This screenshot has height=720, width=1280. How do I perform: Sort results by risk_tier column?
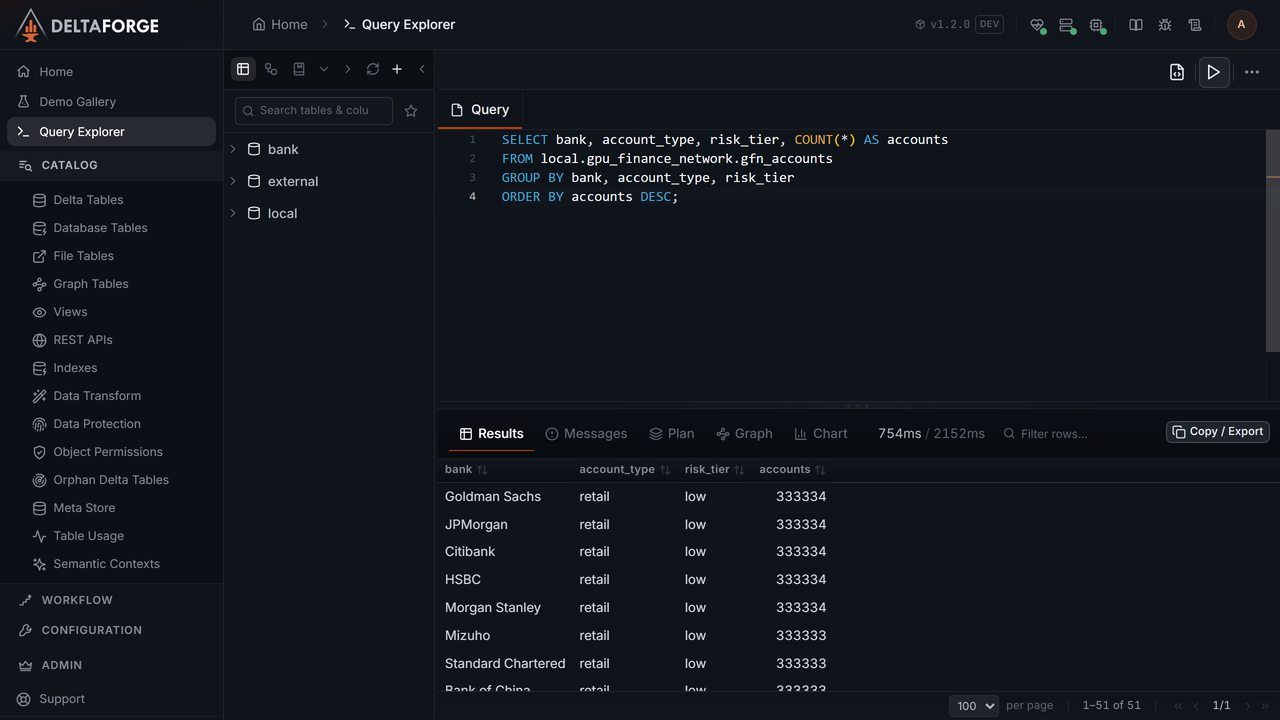pos(714,469)
